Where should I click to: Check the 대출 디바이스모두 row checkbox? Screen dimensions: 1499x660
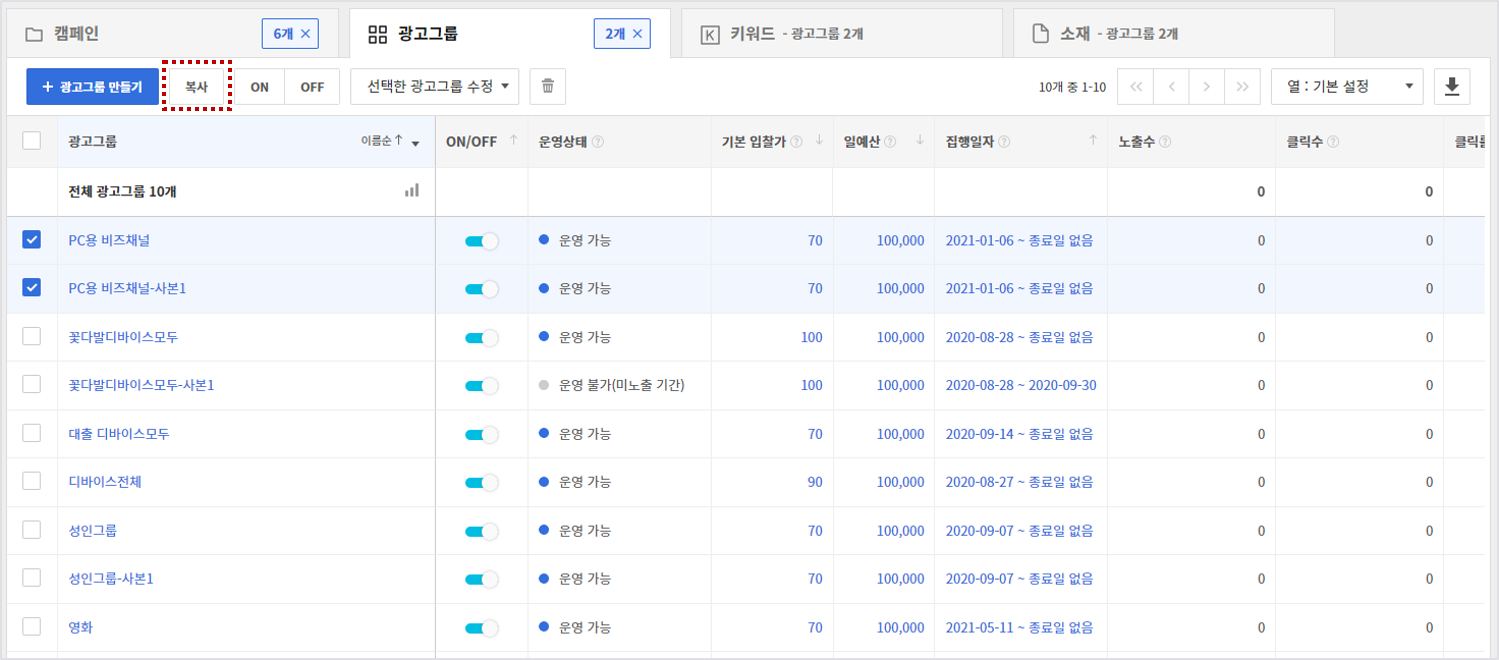[x=32, y=433]
